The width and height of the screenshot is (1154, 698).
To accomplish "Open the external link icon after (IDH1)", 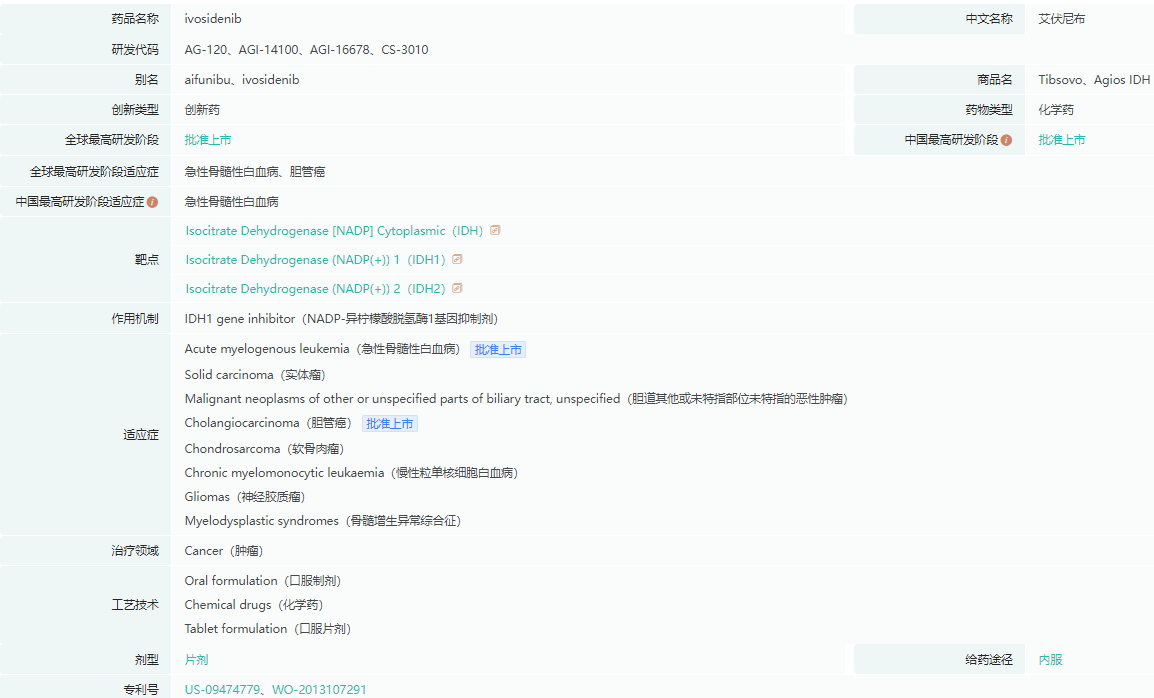I will (x=457, y=259).
